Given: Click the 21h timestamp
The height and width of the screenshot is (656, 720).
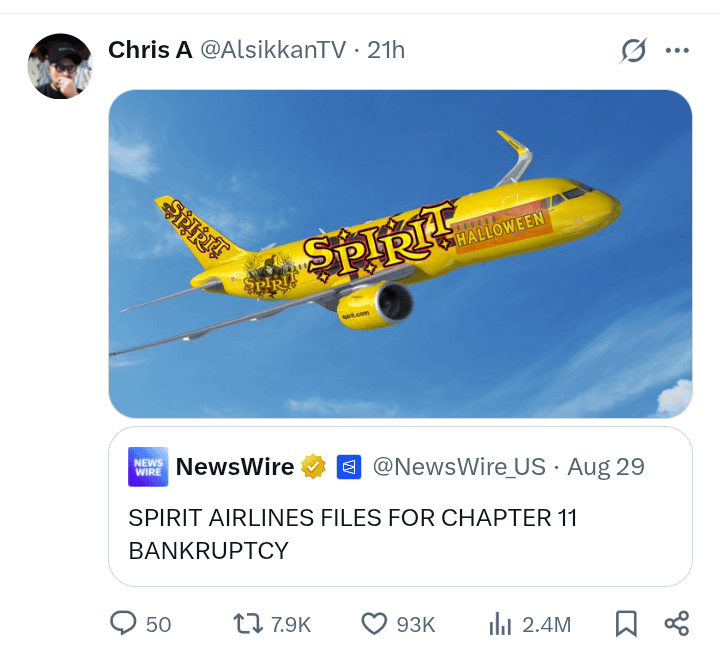Looking at the screenshot, I should pos(386,50).
